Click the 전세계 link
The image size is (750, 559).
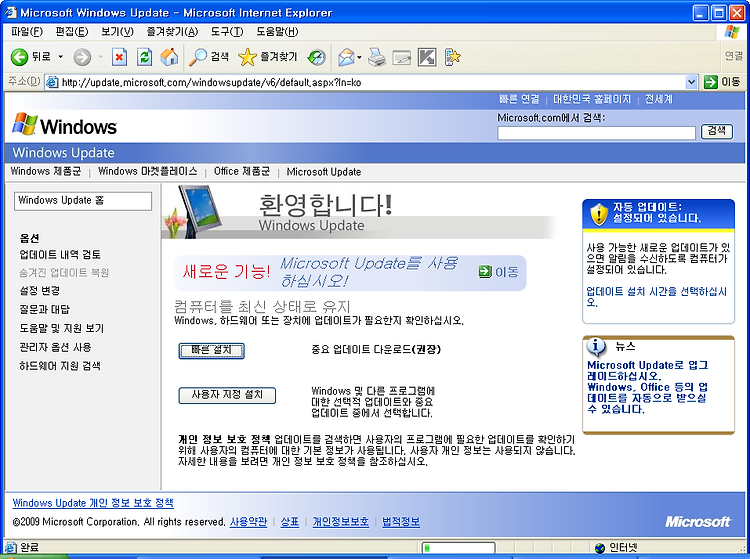pos(659,99)
